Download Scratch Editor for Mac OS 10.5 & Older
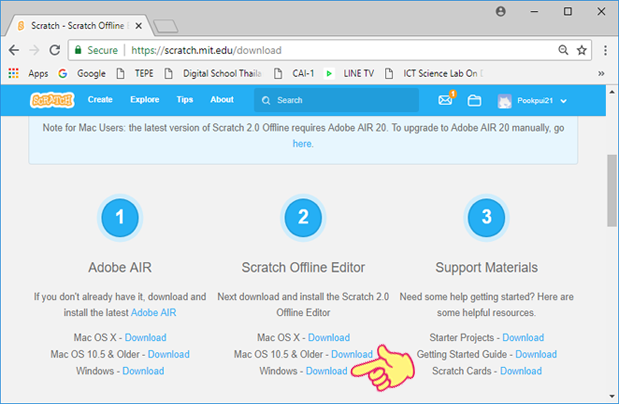Screen dimensions: 619x404 pyautogui.click(x=352, y=354)
